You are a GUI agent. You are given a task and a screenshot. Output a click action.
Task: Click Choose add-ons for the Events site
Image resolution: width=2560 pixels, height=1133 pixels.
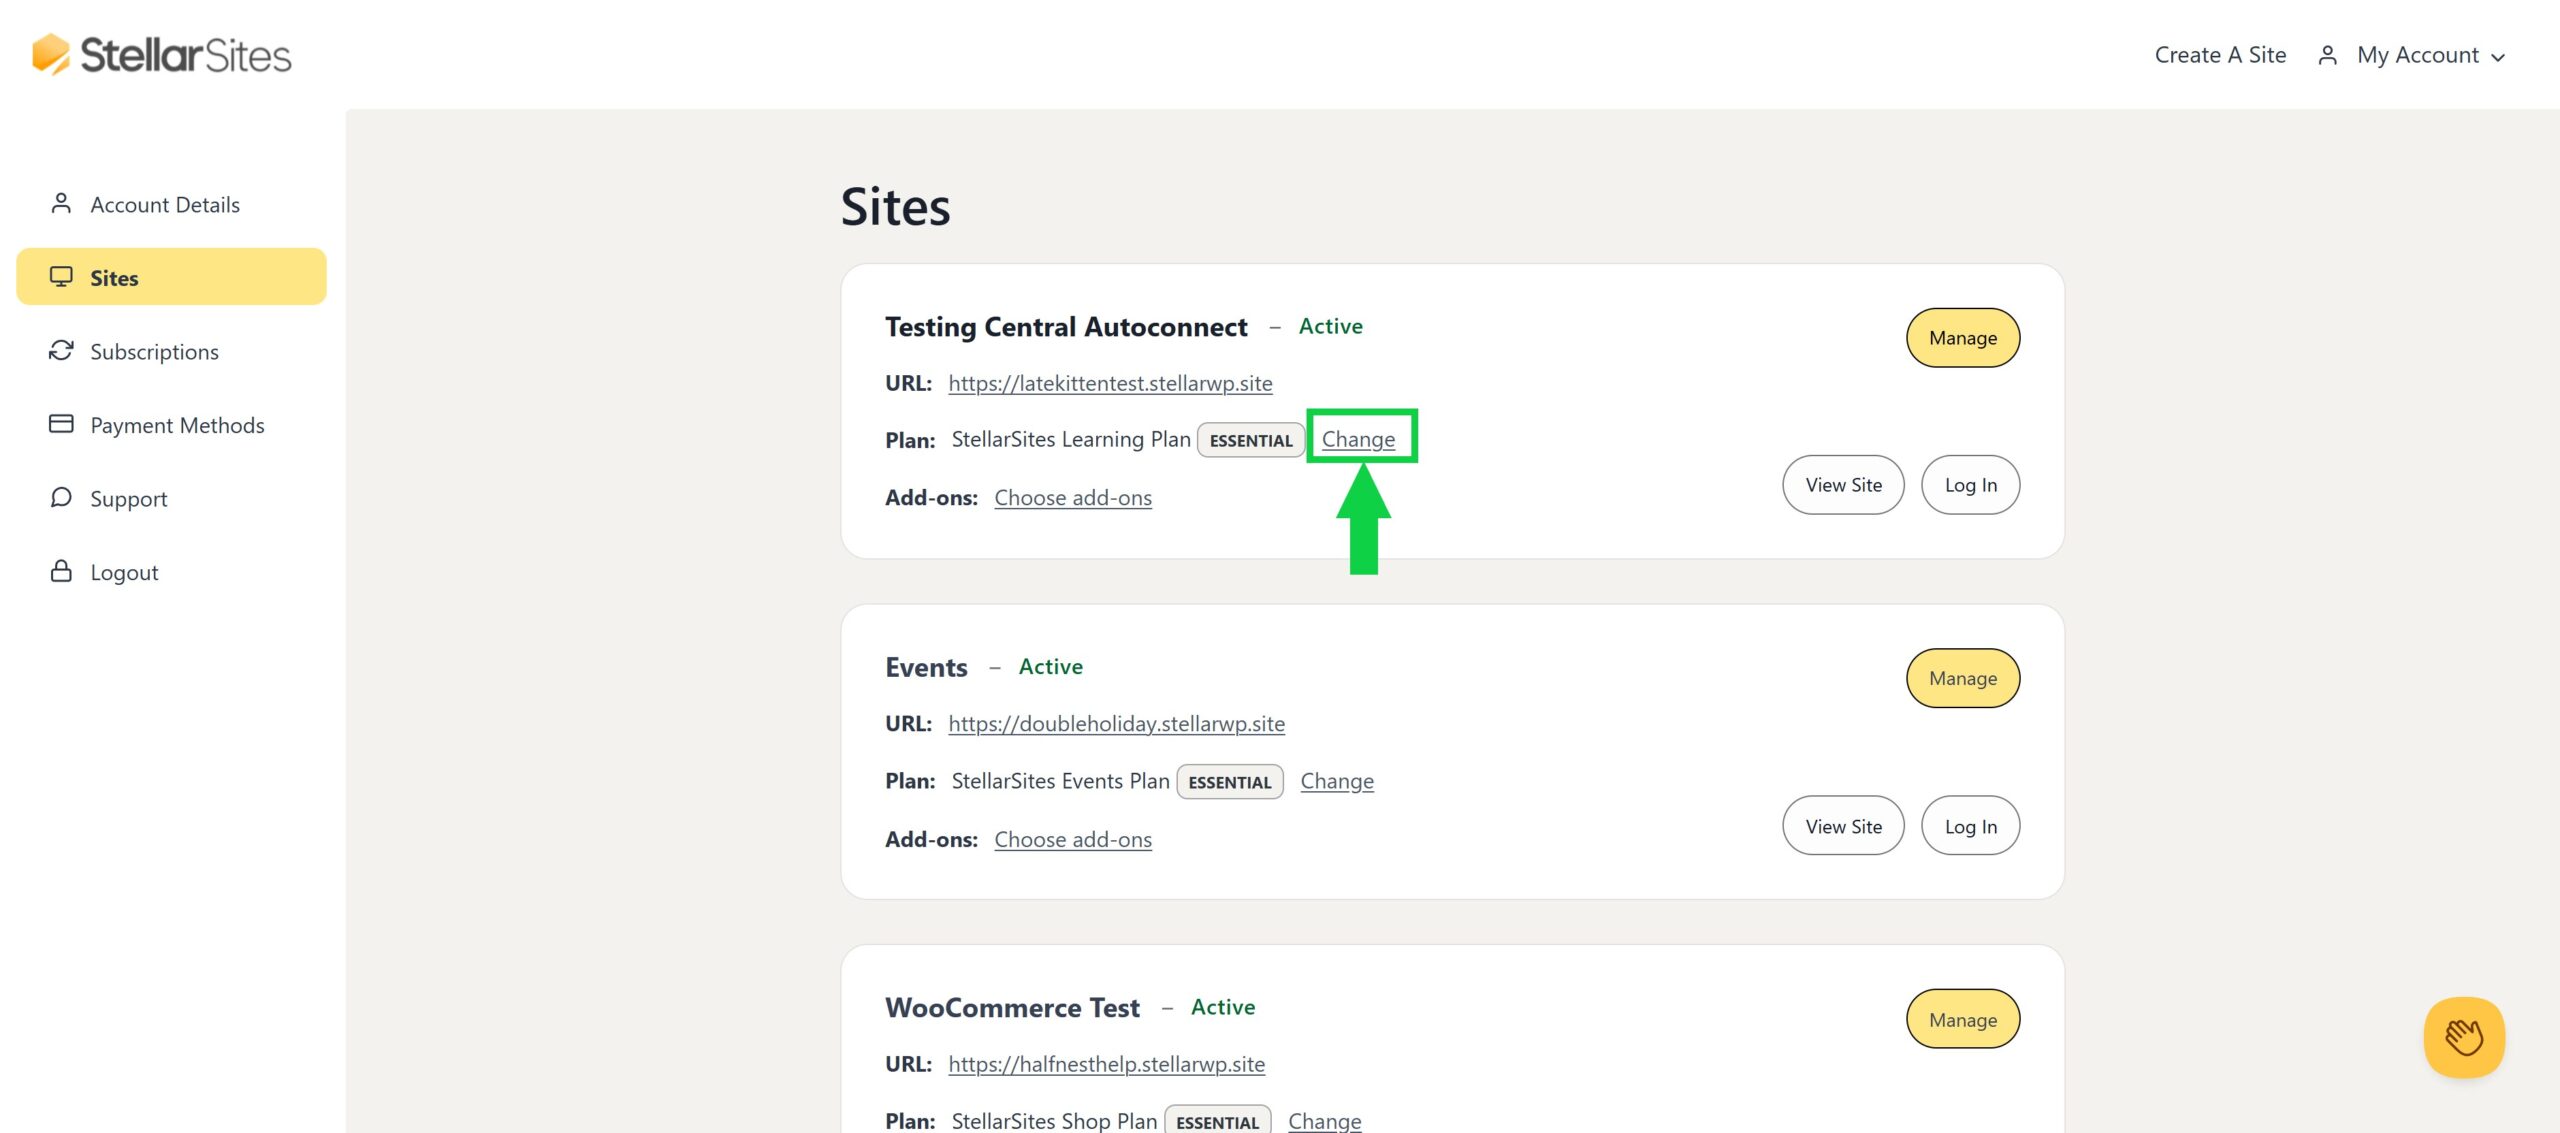coord(1072,839)
